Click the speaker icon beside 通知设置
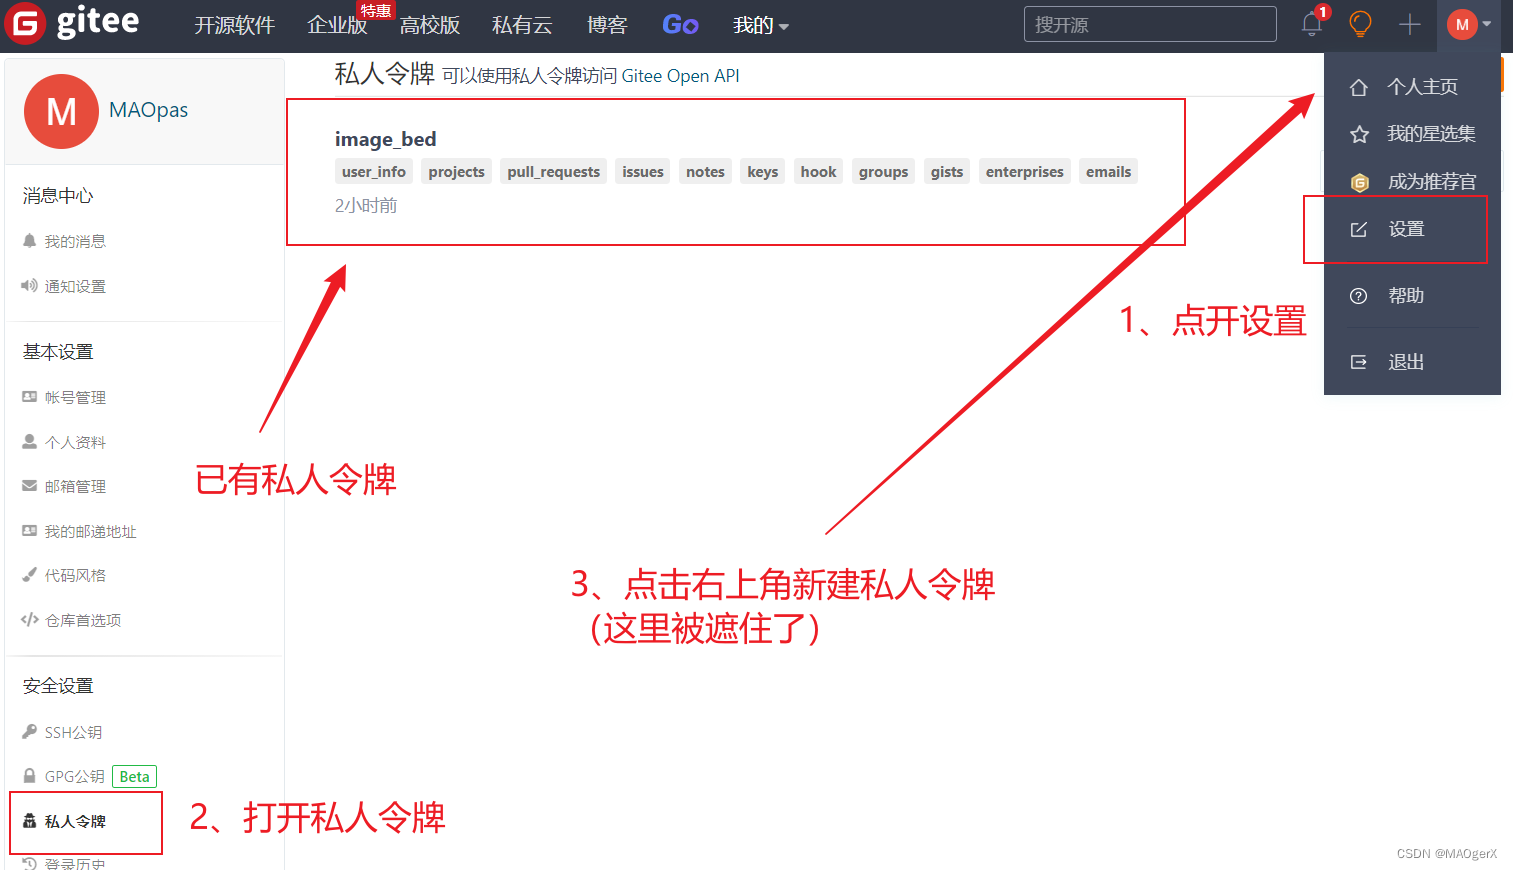1513x870 pixels. pyautogui.click(x=29, y=286)
